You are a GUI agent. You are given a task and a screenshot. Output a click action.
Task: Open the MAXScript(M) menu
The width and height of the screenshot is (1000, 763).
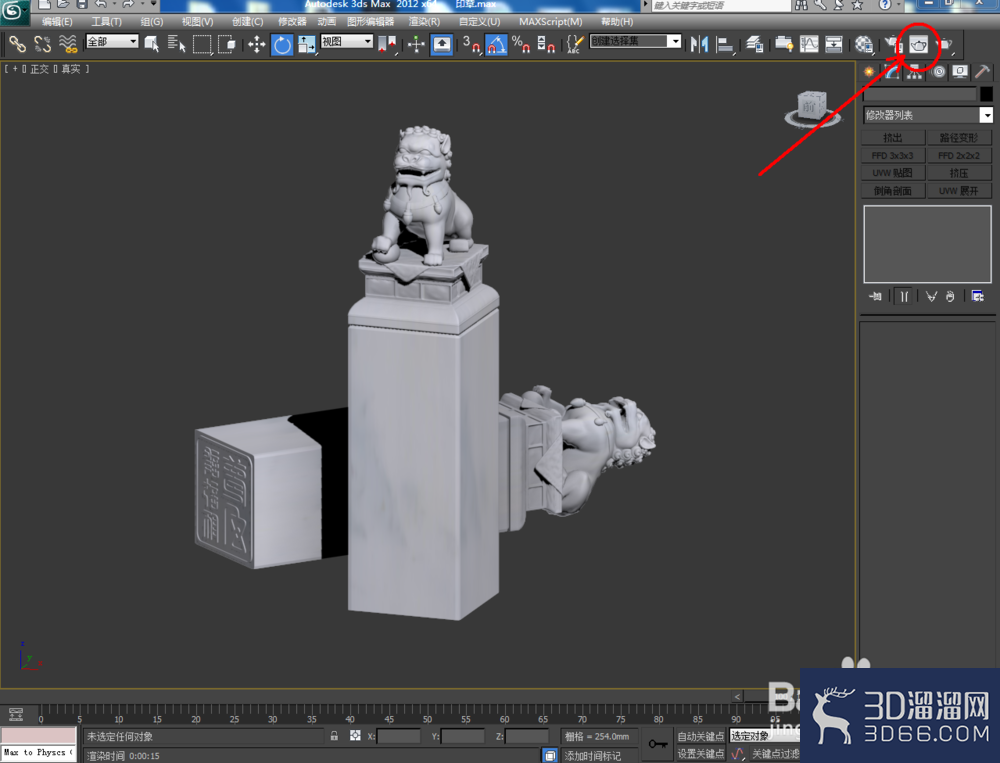pyautogui.click(x=550, y=21)
